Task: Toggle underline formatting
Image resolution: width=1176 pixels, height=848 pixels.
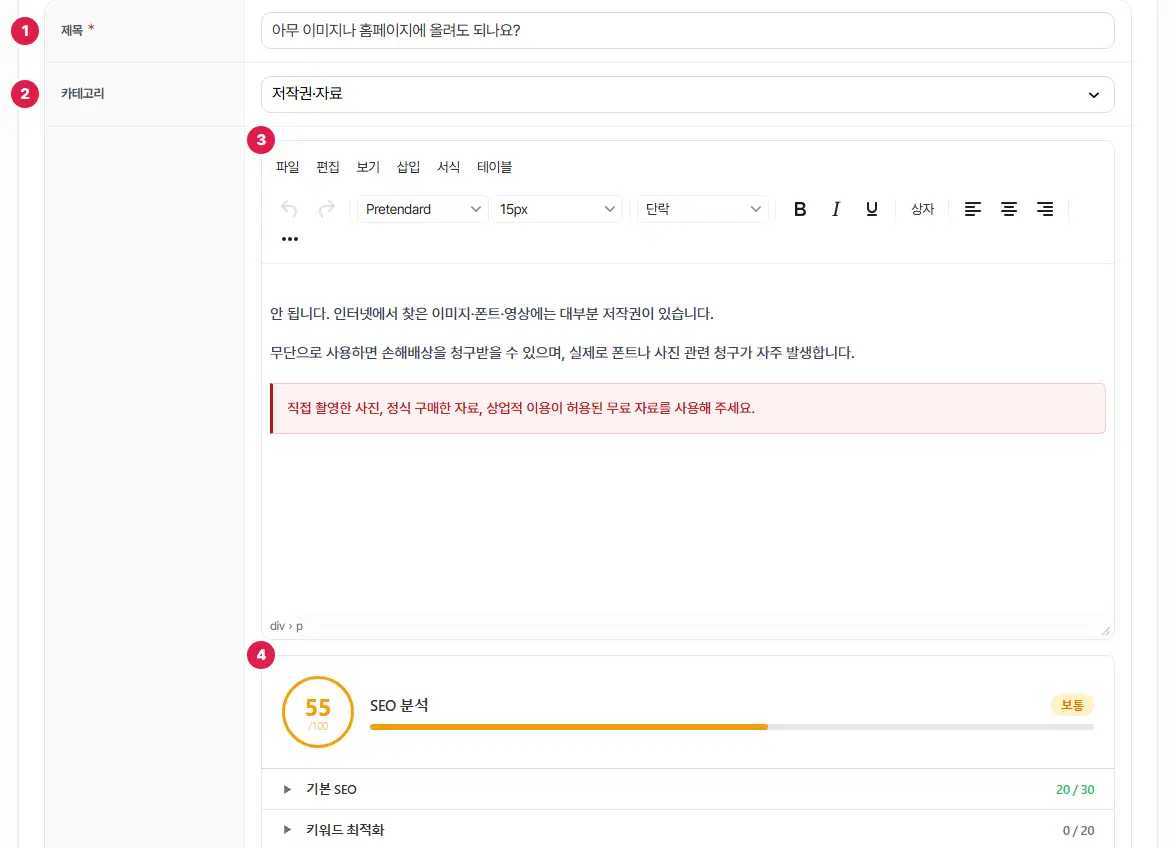Action: [x=872, y=209]
